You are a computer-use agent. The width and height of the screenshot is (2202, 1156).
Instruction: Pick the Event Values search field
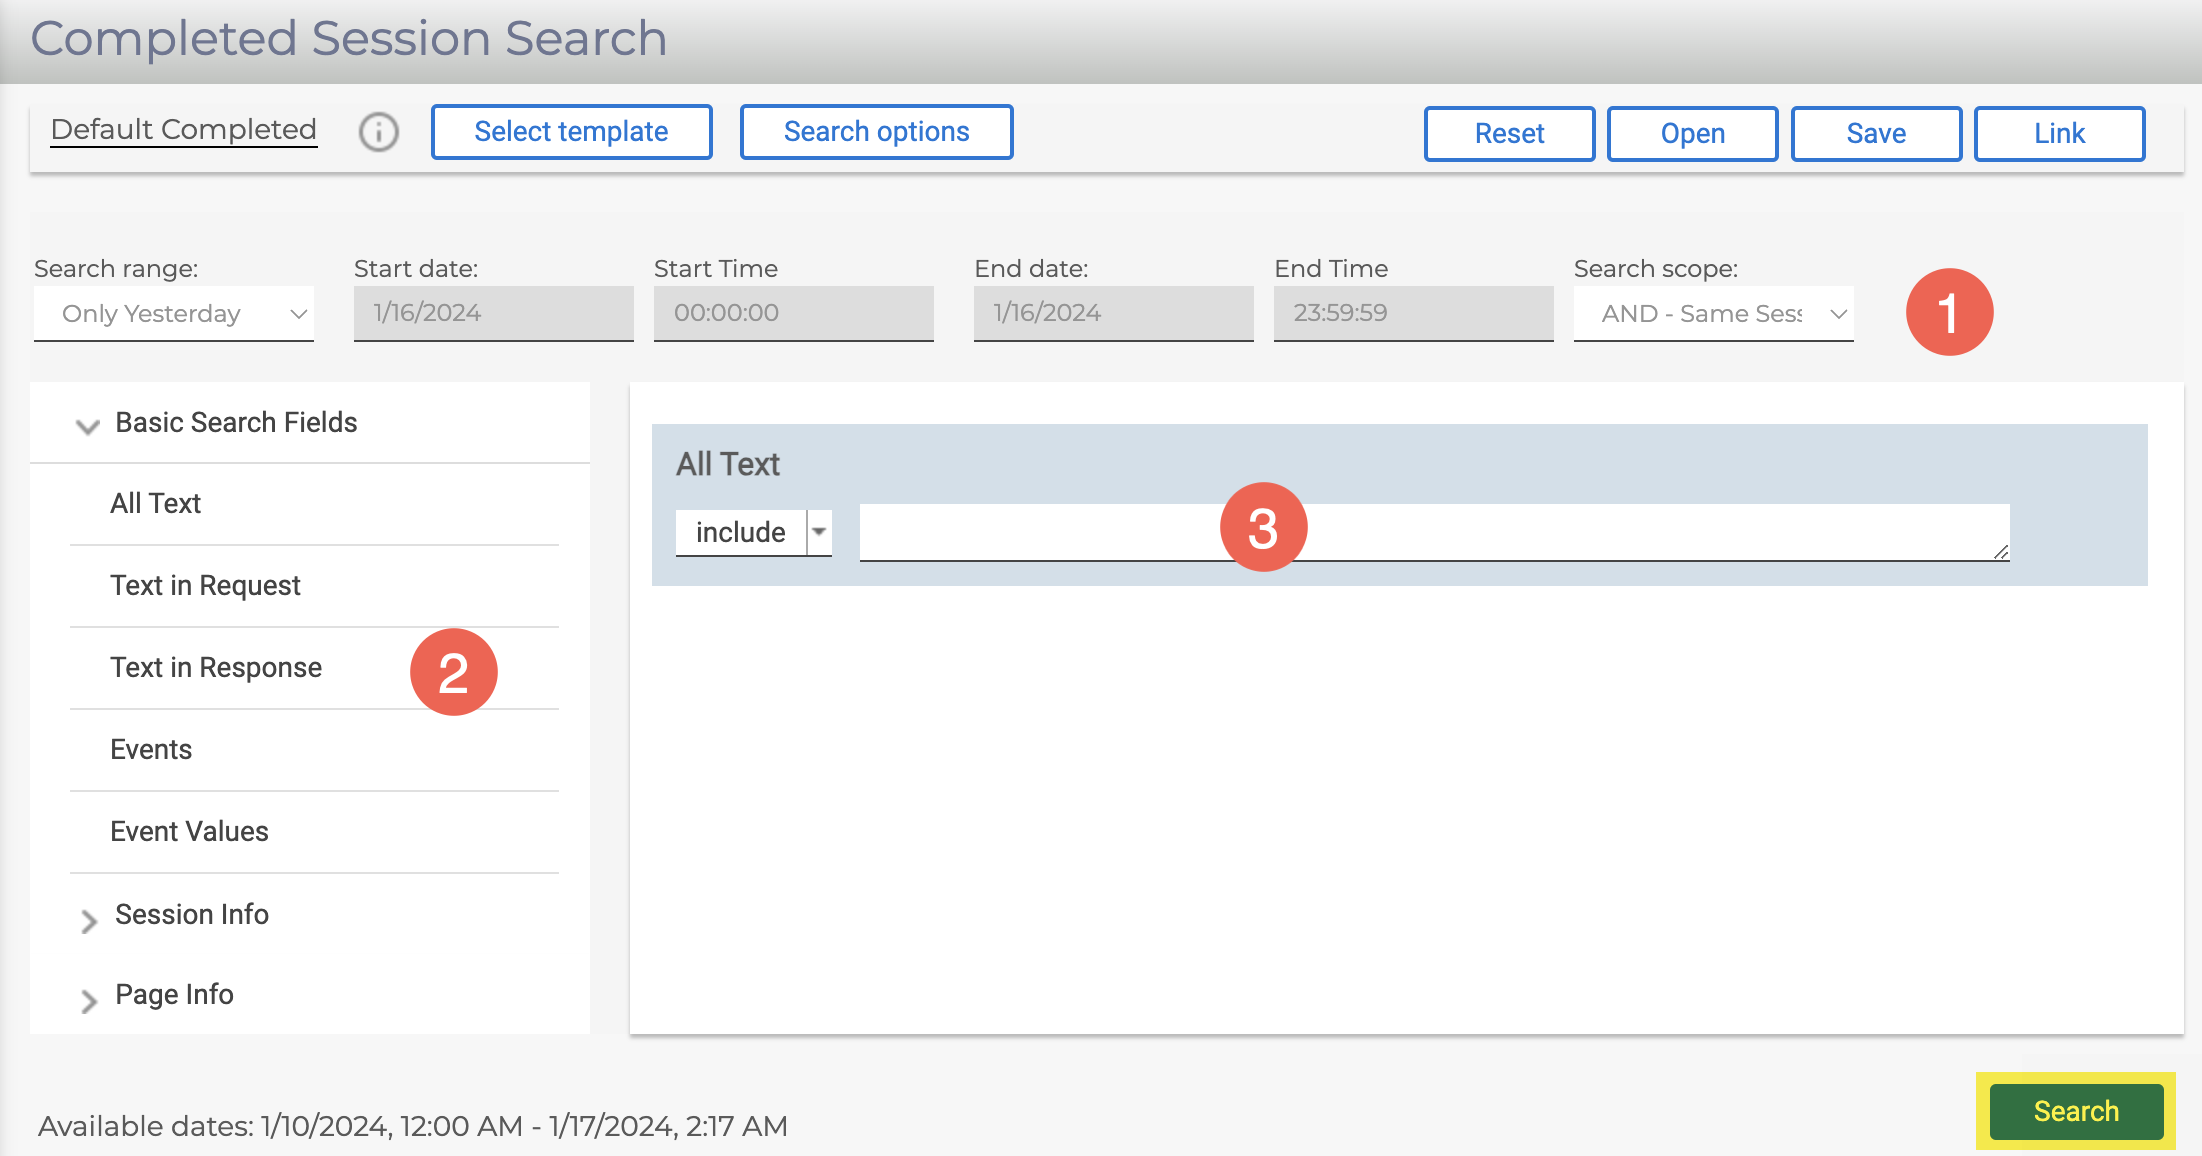coord(189,832)
